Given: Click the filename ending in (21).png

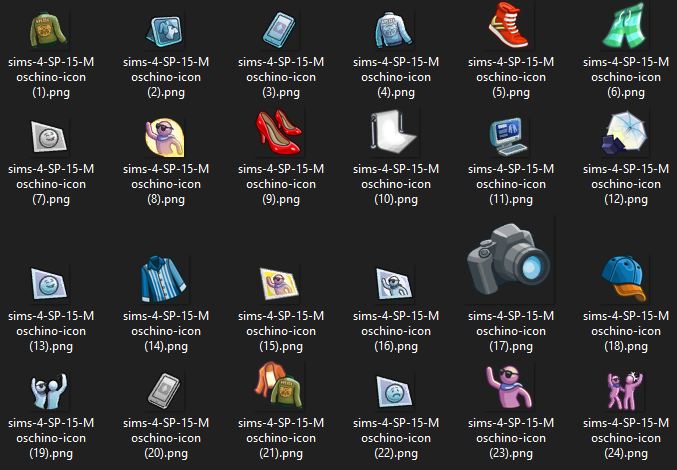Looking at the screenshot, I should tap(281, 438).
